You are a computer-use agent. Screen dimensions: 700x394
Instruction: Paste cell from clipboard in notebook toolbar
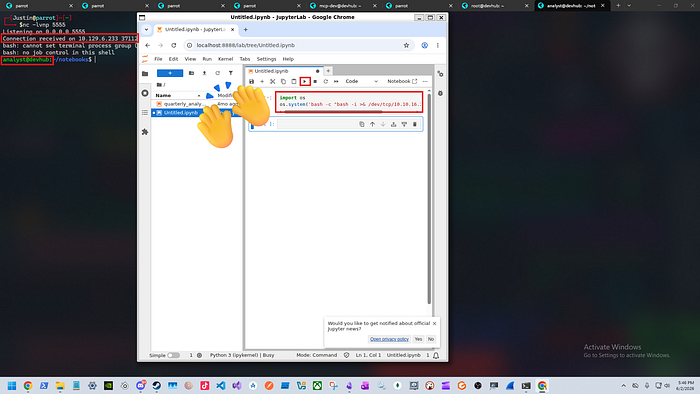click(294, 82)
